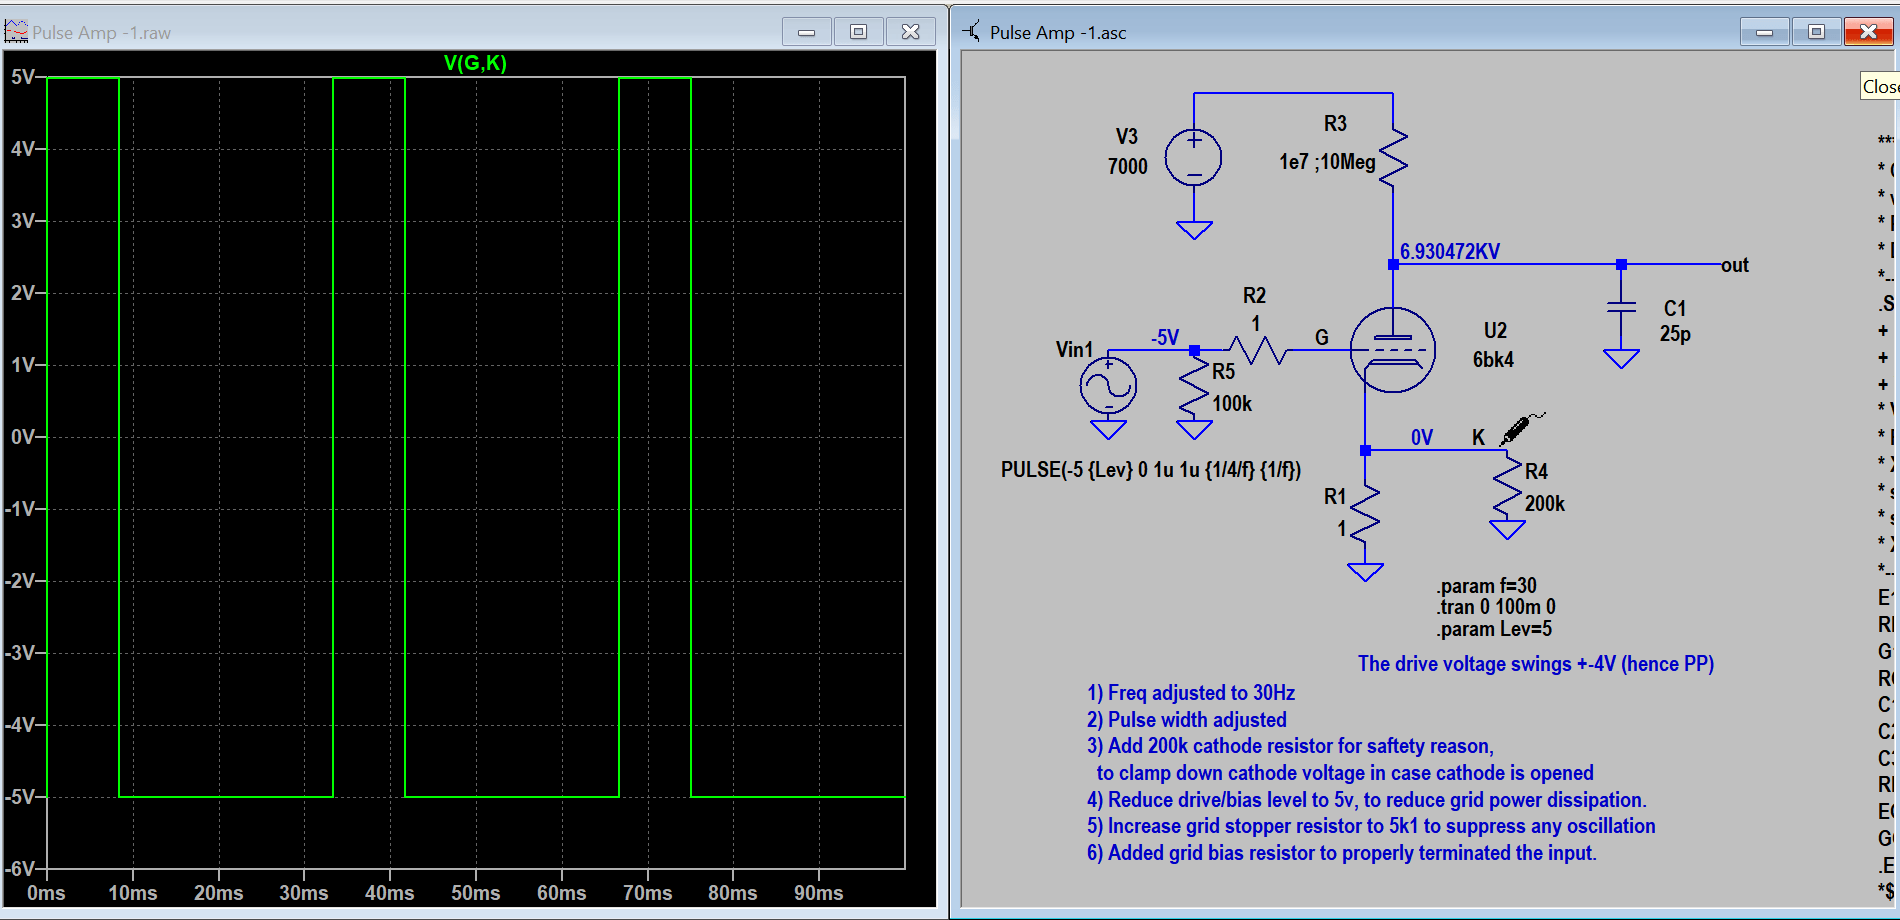This screenshot has height=920, width=1900.
Task: Click the voltage probe cursor near node K
Action: tap(1521, 428)
